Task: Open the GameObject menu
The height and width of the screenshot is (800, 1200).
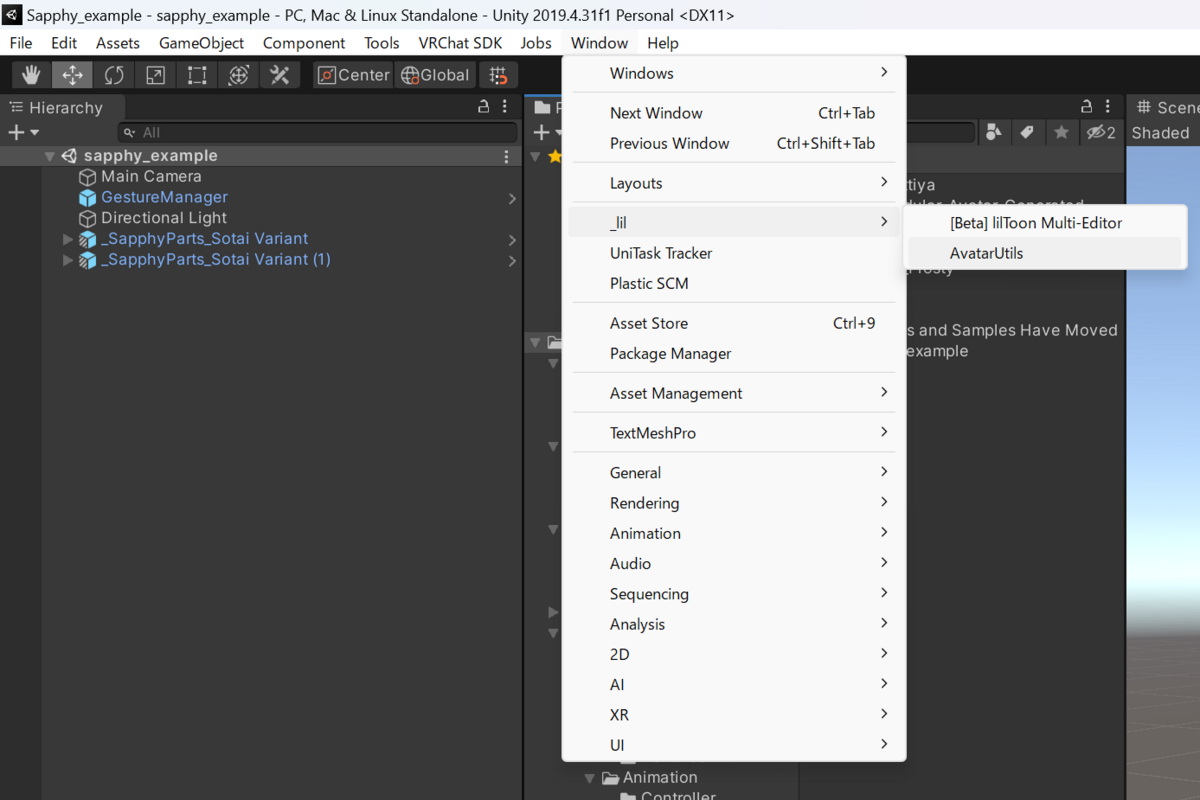Action: (x=201, y=43)
